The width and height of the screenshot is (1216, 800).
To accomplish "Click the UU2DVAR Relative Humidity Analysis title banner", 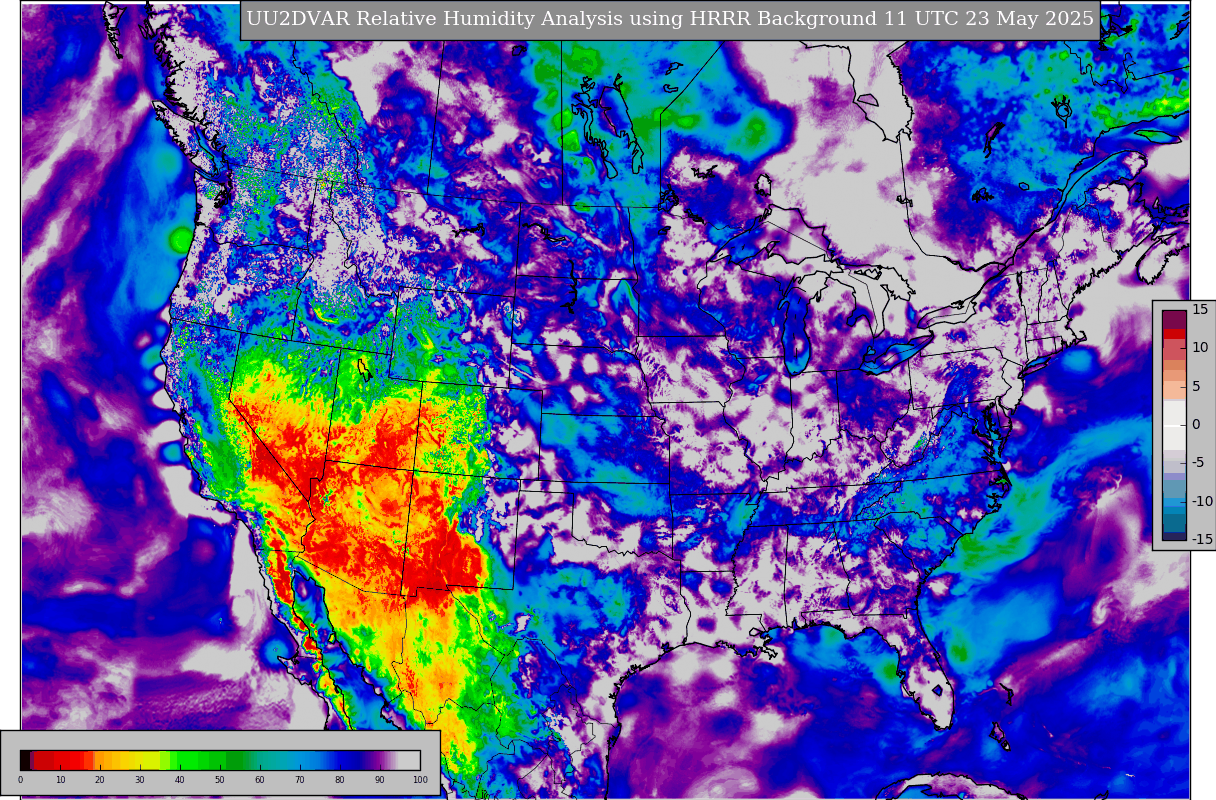I will 670,20.
